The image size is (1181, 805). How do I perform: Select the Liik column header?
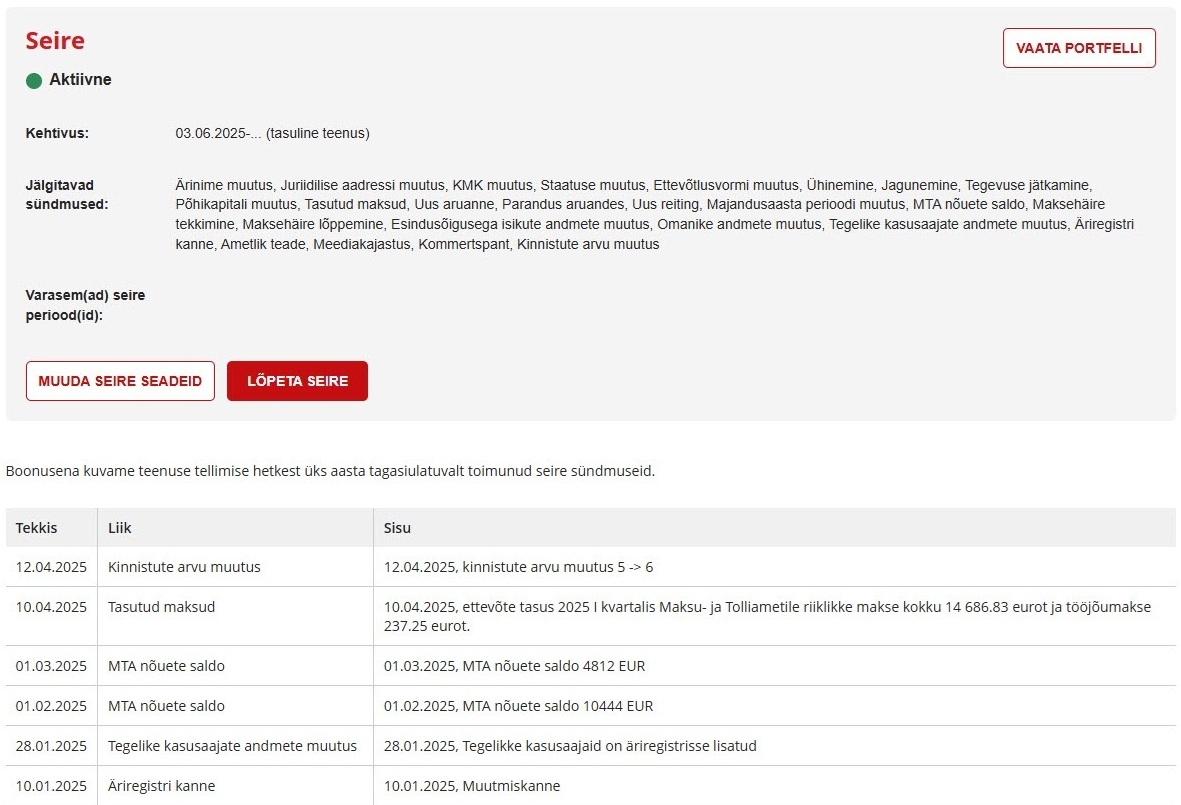pos(121,528)
